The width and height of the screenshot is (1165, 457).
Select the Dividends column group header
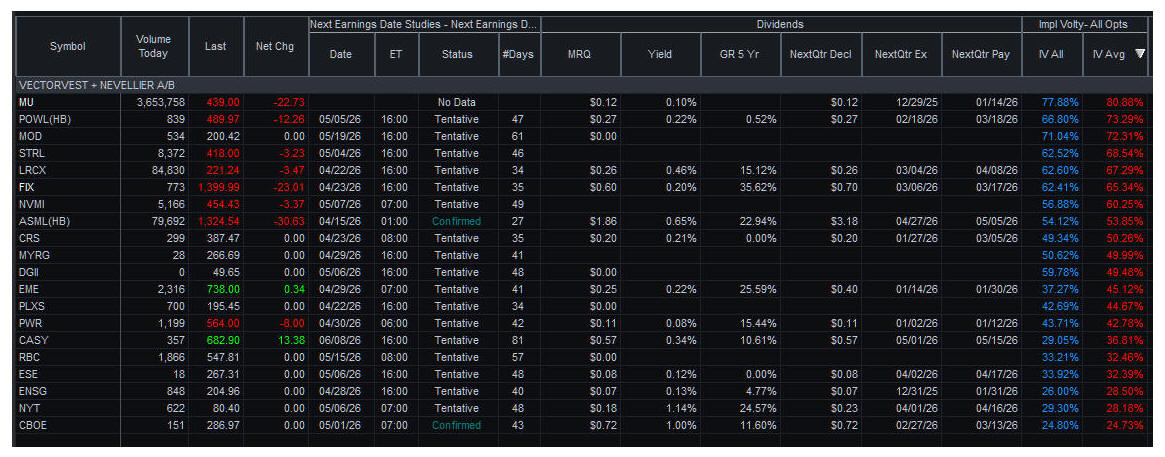click(780, 24)
